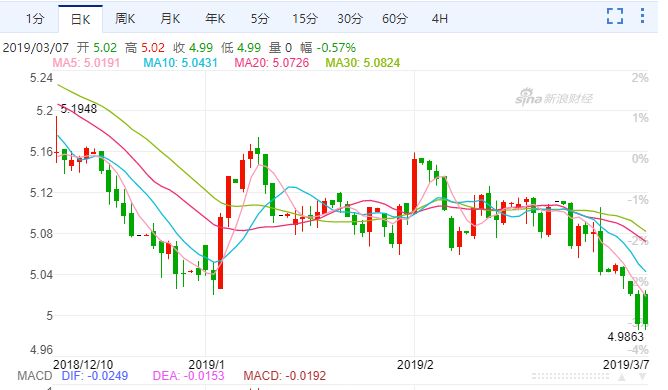Click the 4.9863 low price annotation
This screenshot has width=668, height=390.
click(625, 337)
